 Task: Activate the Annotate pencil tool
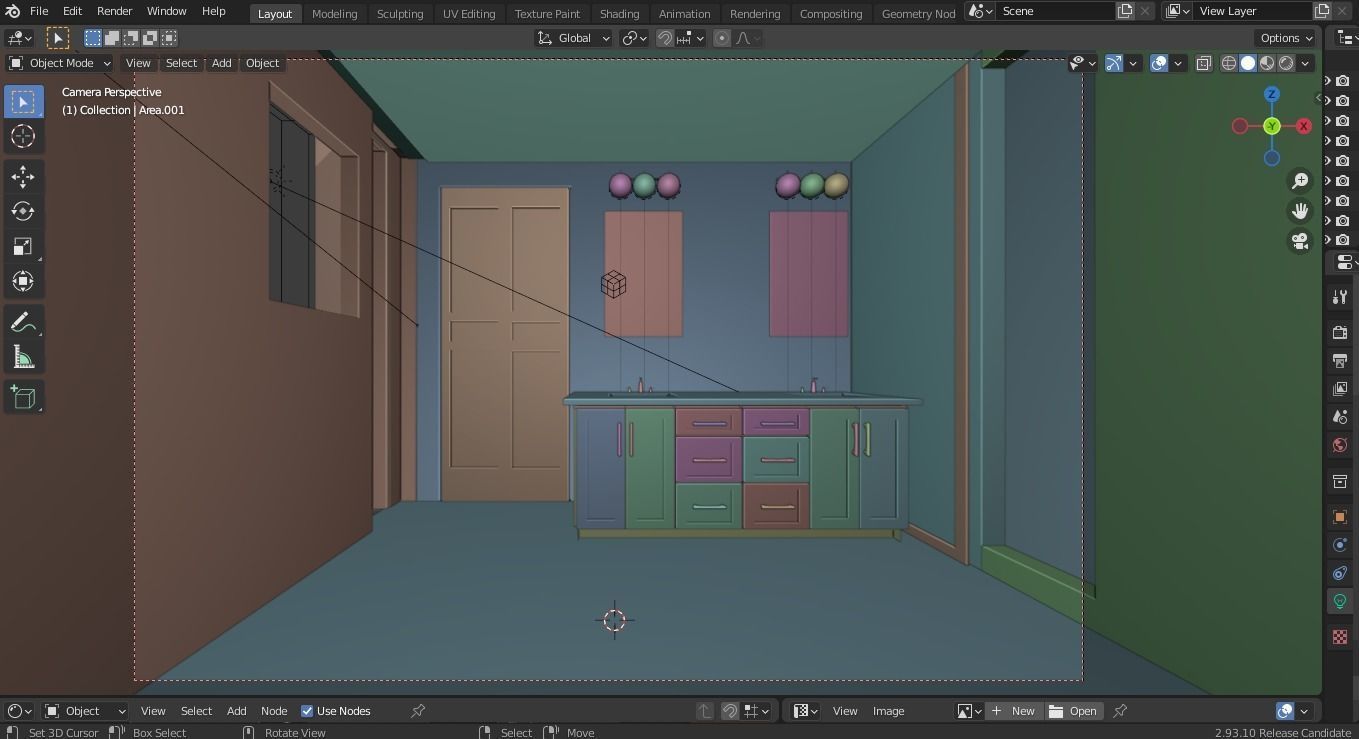pos(23,323)
